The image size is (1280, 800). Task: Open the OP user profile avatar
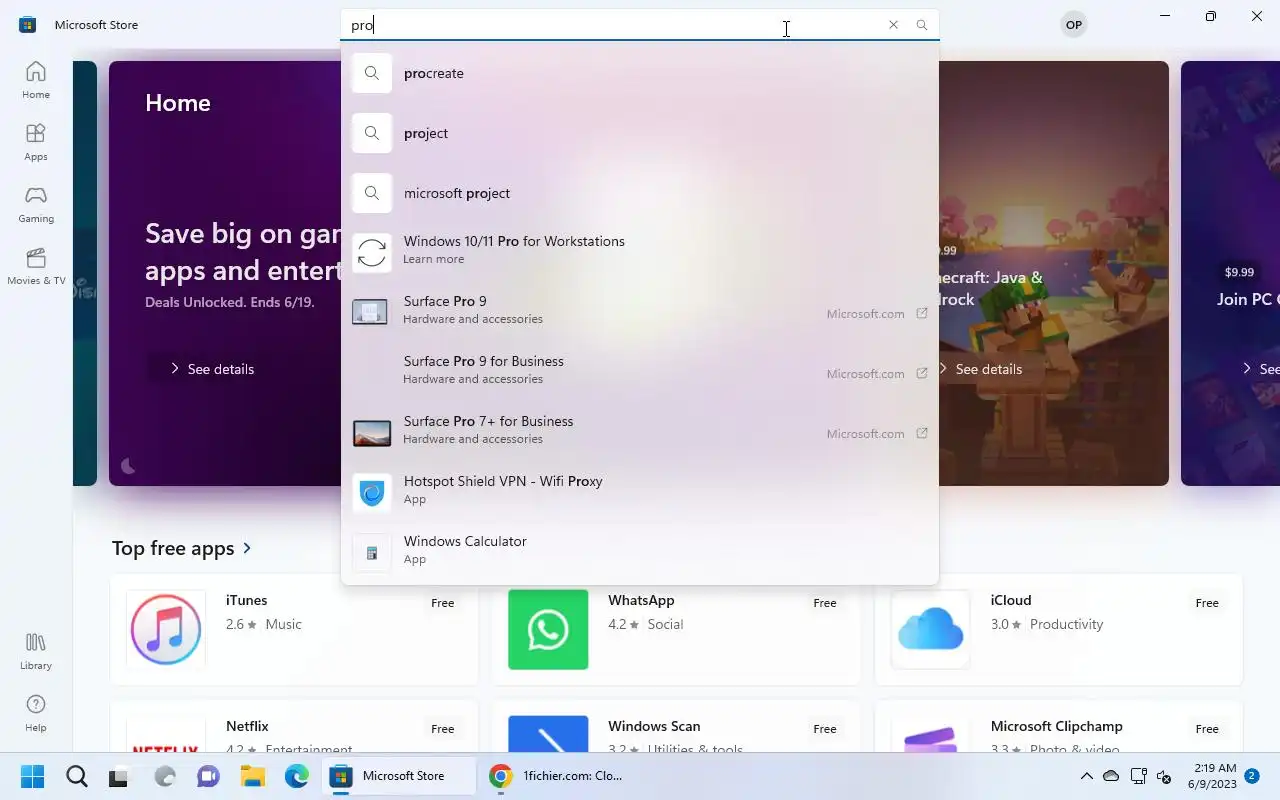1074,25
